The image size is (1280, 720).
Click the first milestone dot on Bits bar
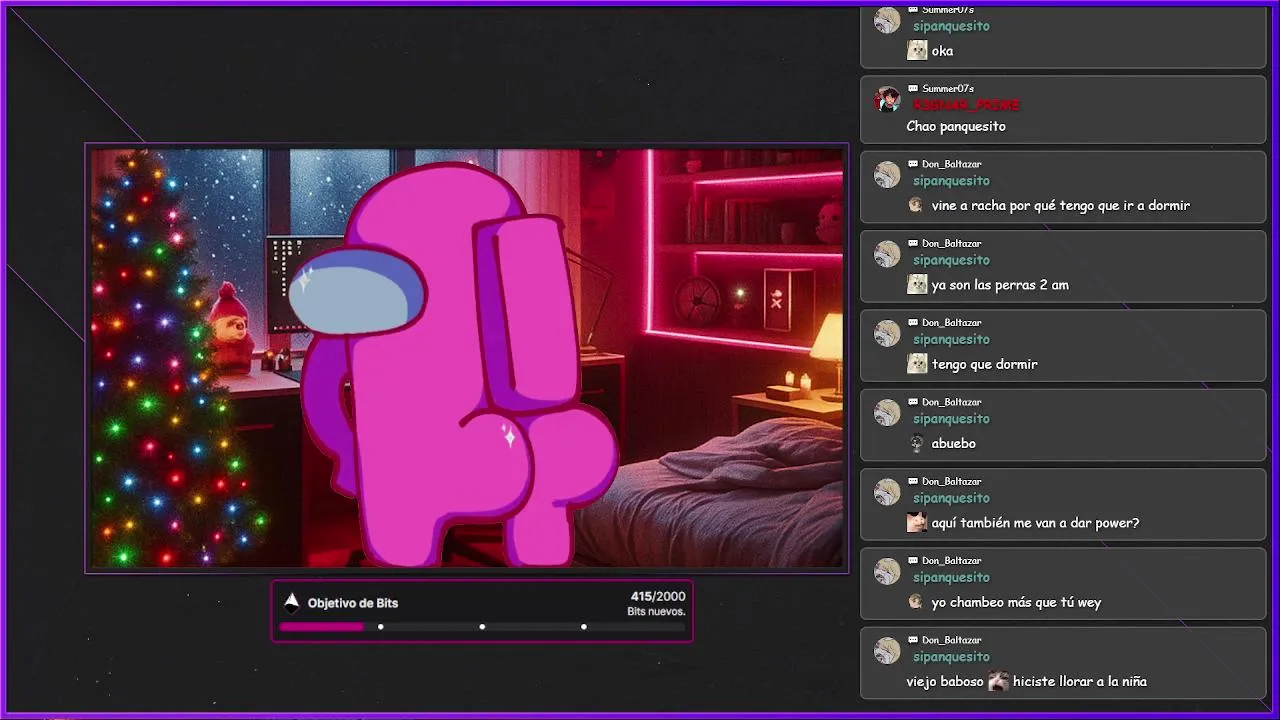pos(381,627)
